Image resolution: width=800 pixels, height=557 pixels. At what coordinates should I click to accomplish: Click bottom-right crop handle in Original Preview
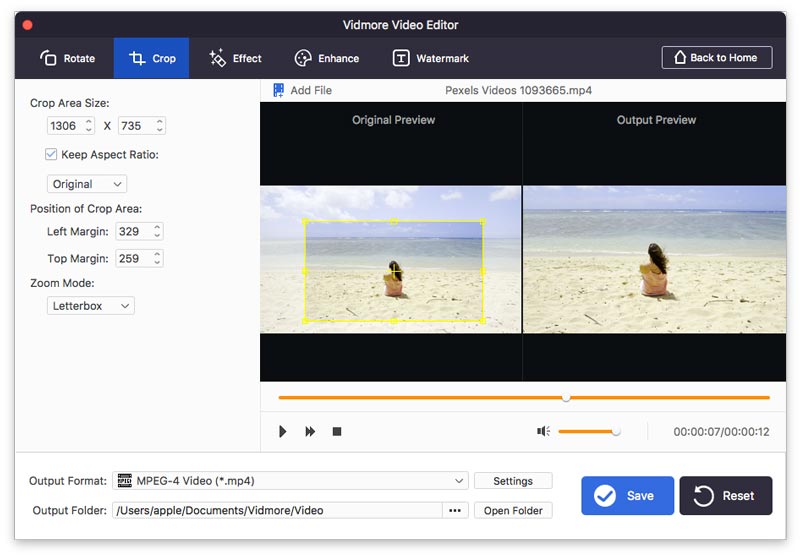[x=483, y=321]
